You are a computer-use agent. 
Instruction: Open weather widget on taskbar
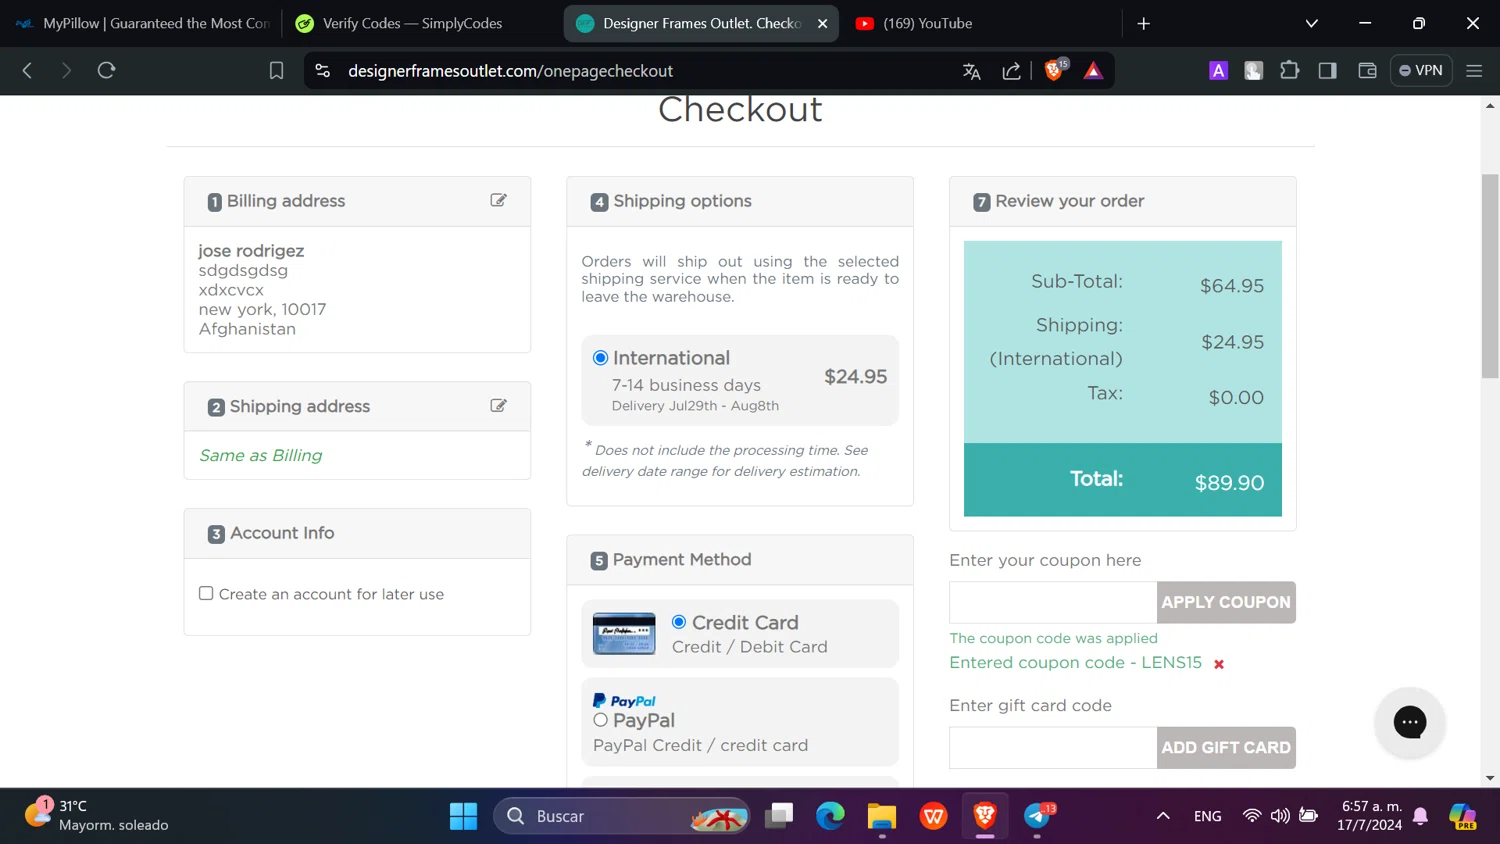click(x=98, y=815)
